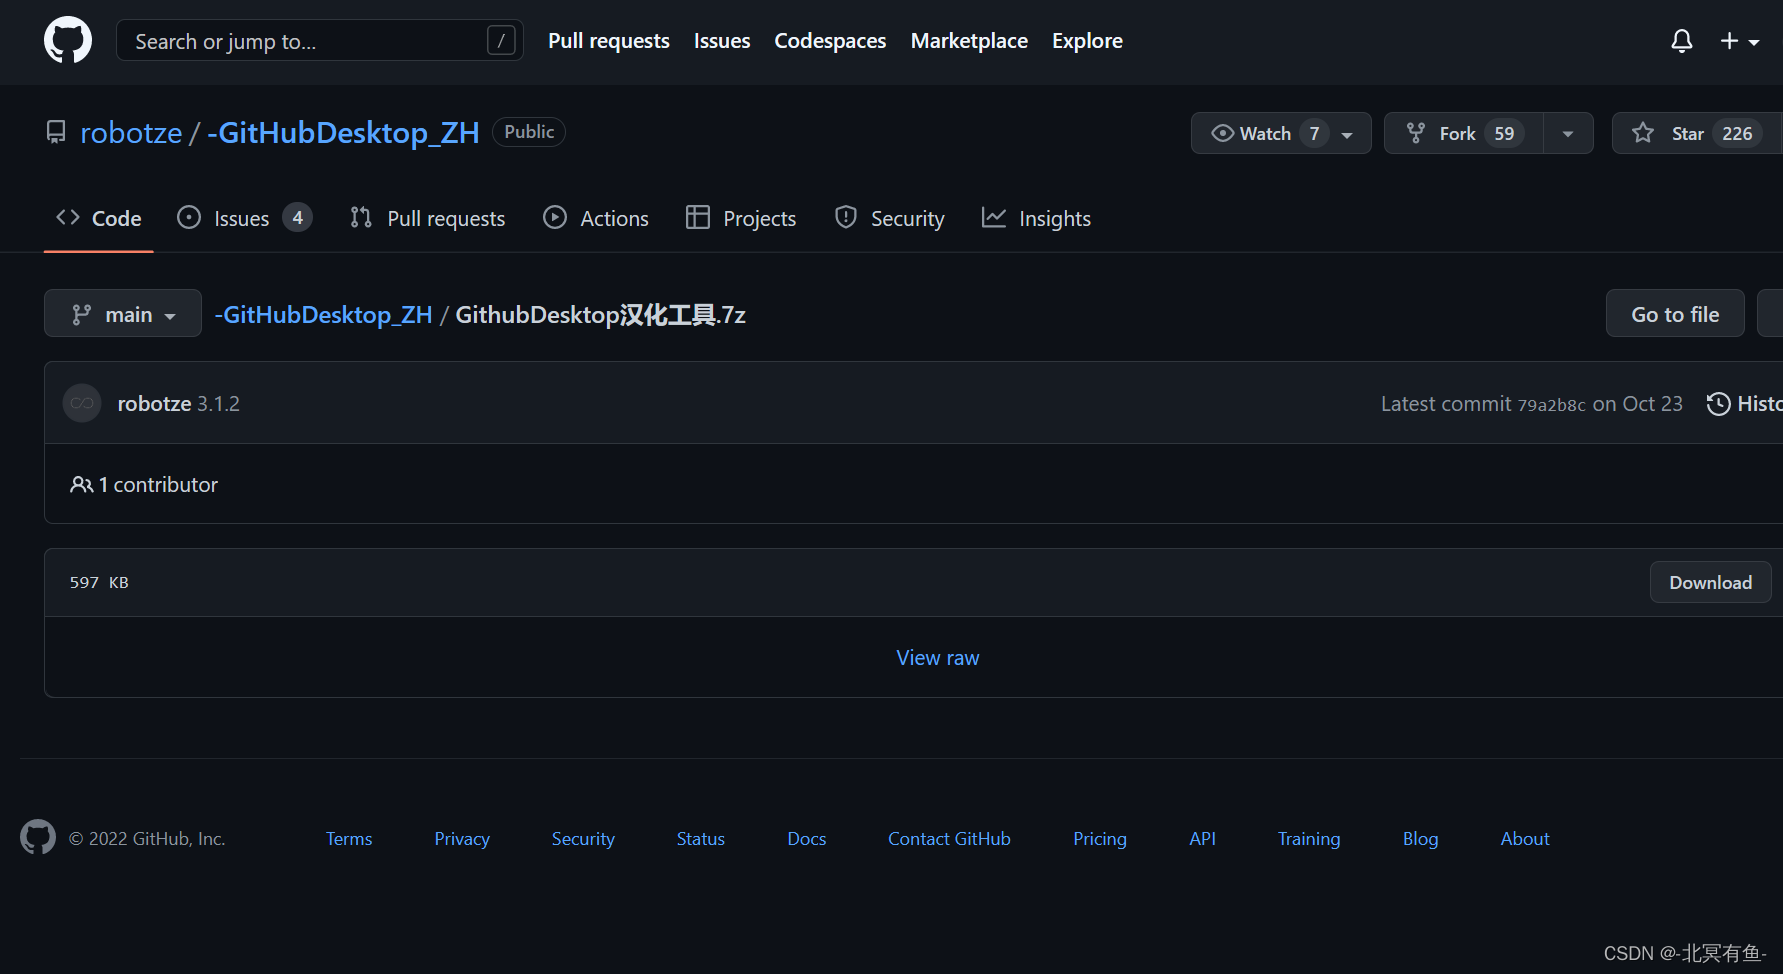Open footer Security link

[583, 839]
